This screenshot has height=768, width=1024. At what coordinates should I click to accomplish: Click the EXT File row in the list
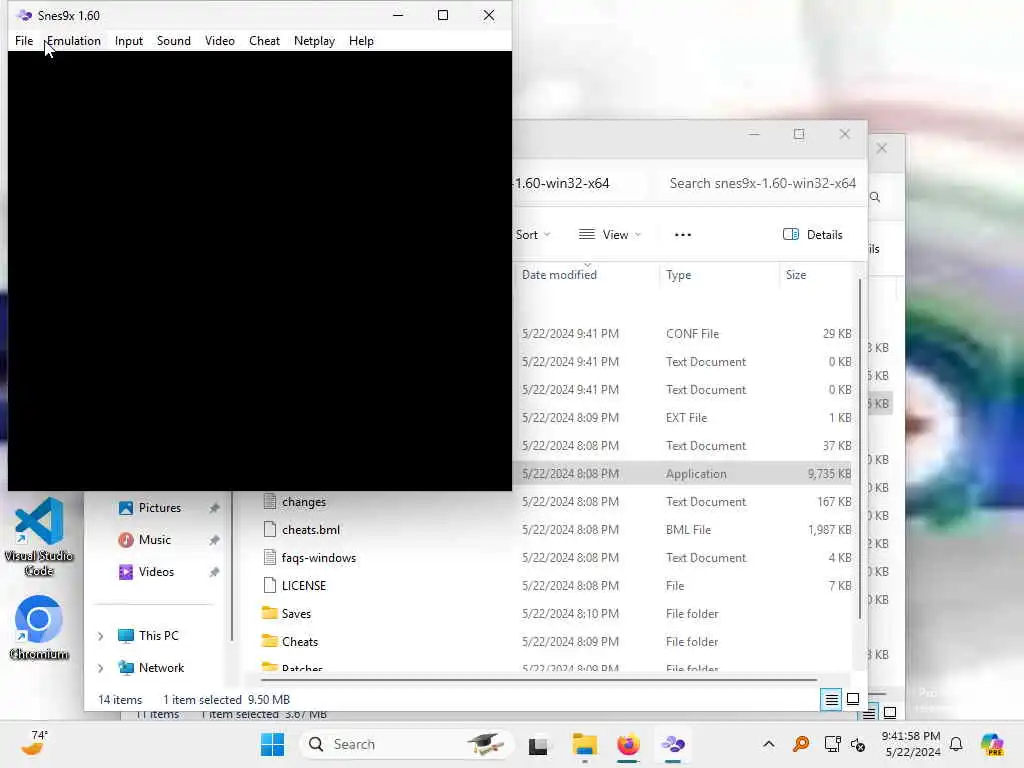pyautogui.click(x=684, y=417)
